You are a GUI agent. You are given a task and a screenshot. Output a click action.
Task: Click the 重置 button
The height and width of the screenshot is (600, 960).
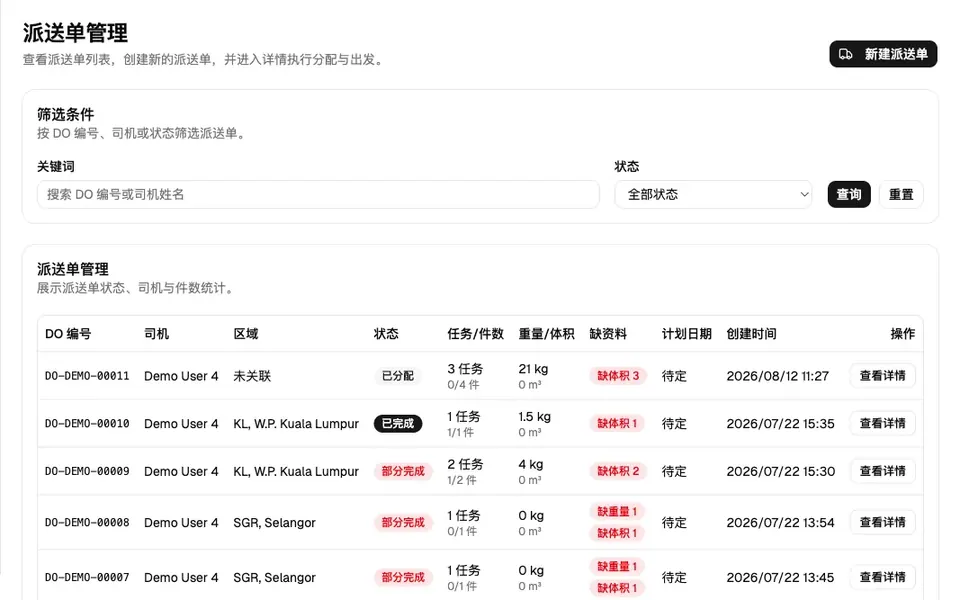pyautogui.click(x=901, y=195)
